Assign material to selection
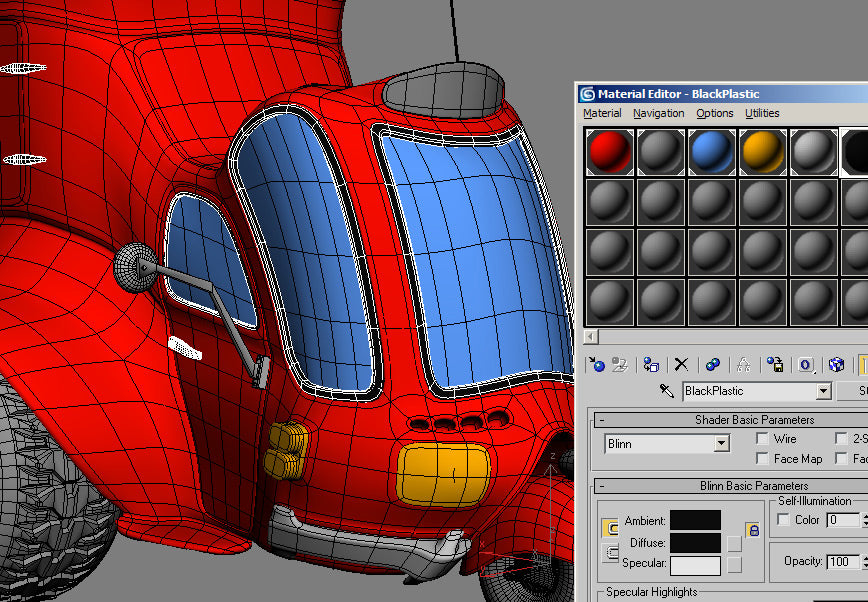Image resolution: width=868 pixels, height=602 pixels. (650, 365)
